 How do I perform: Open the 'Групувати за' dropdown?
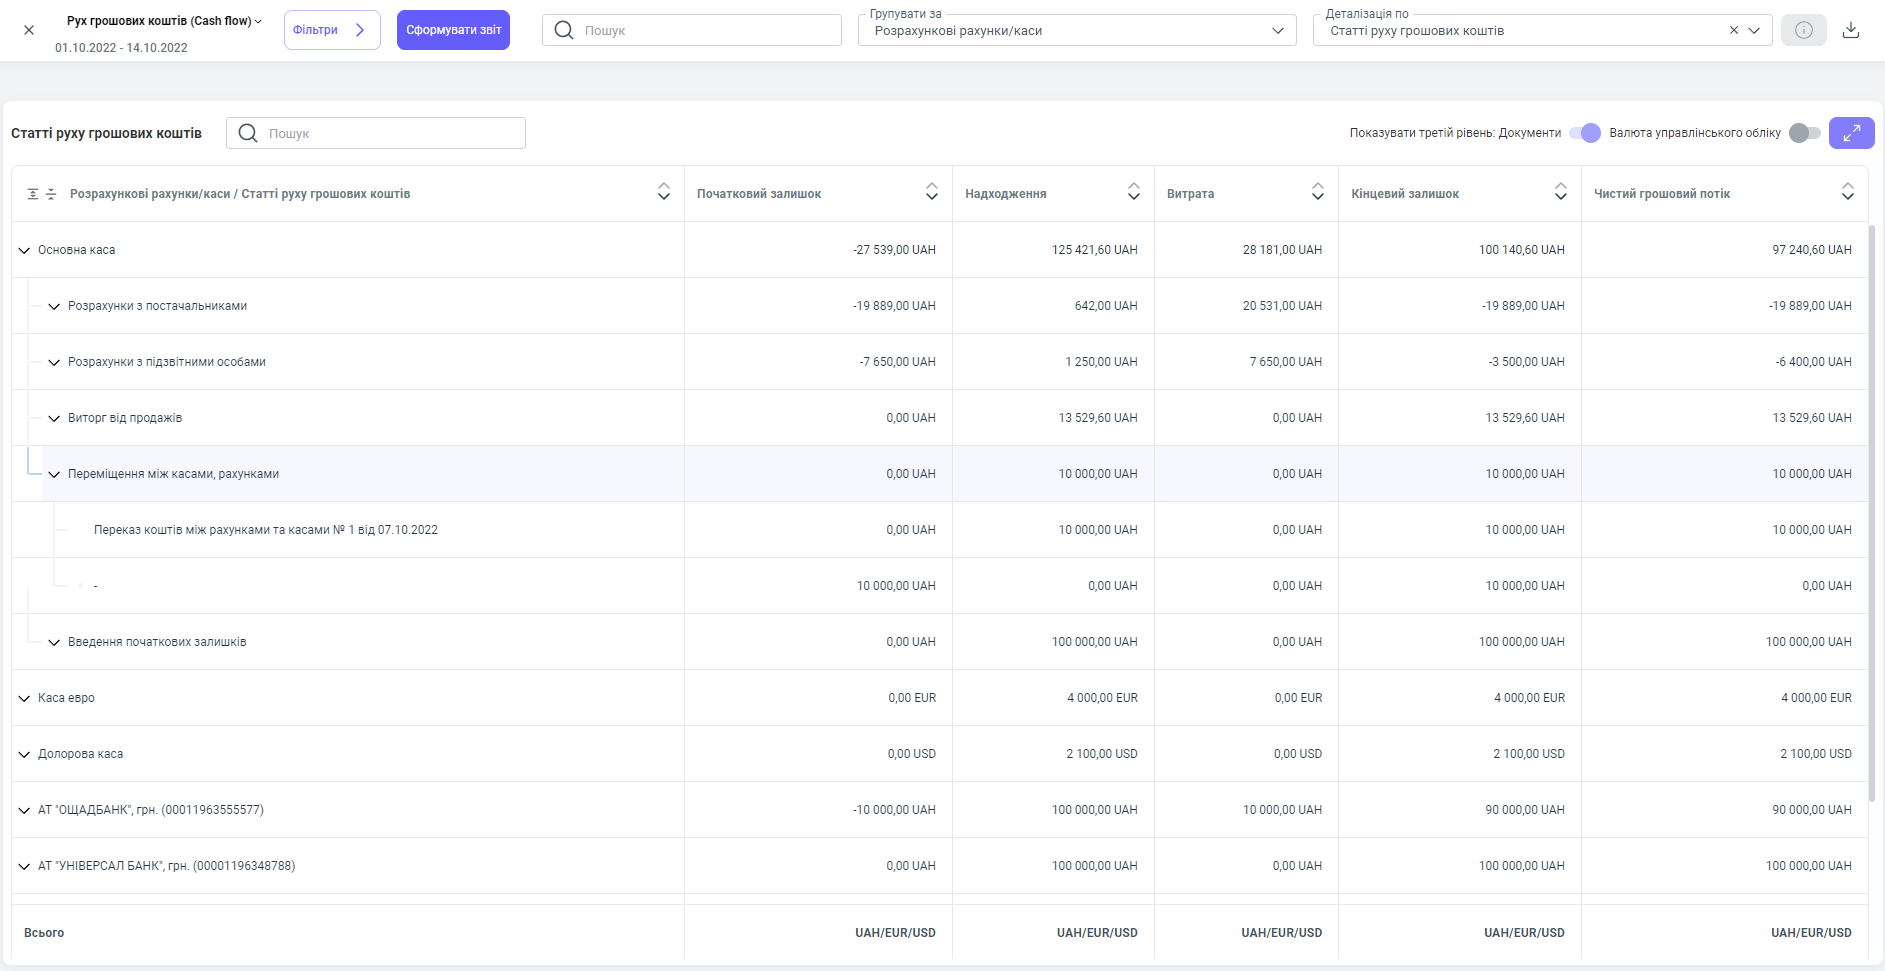[x=1077, y=31]
